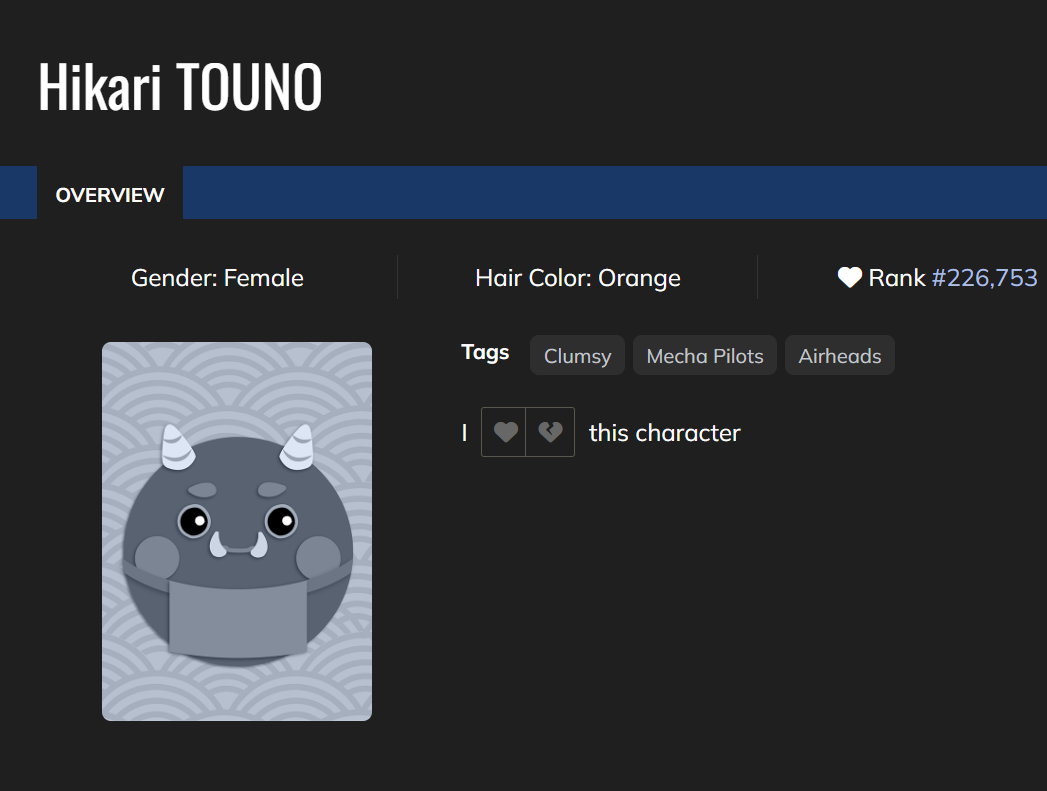
Task: Click the Hair Color: Orange text
Action: coord(578,278)
